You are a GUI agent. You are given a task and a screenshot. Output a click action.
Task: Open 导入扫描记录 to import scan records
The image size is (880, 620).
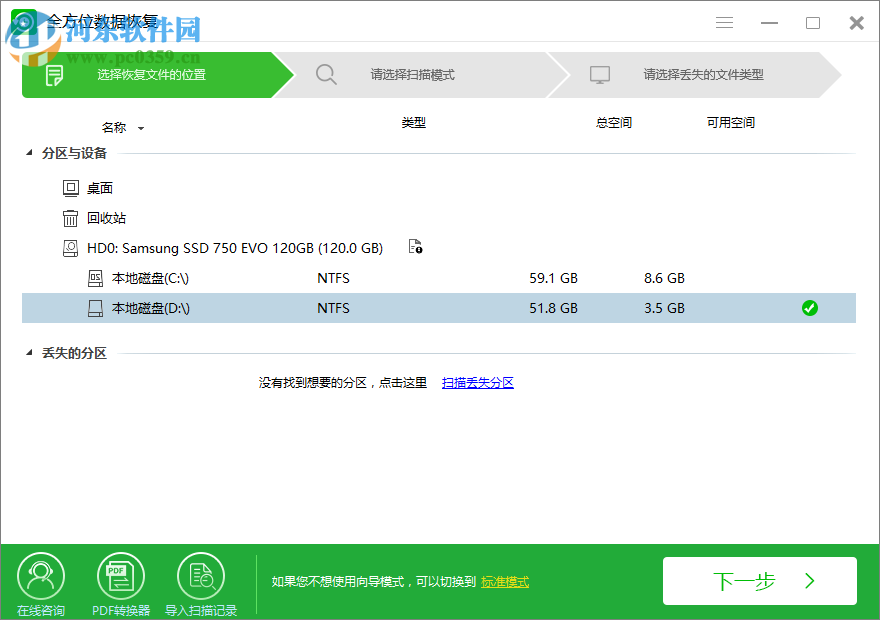pos(200,580)
